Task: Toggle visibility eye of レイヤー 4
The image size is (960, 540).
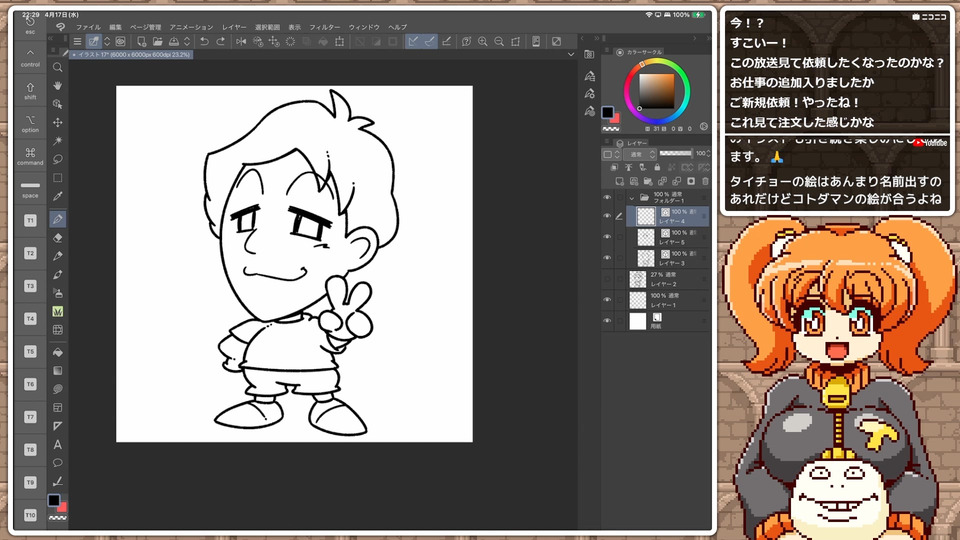Action: pos(607,216)
